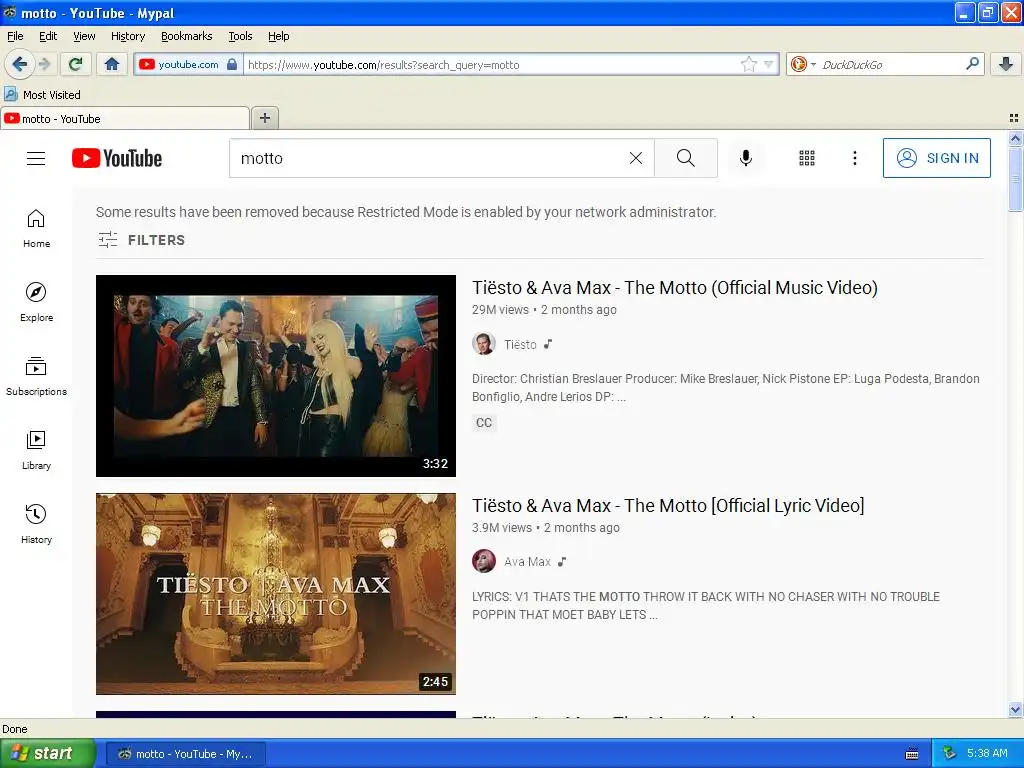Click the Windows Start button
Screen dimensions: 1024x768
48,754
